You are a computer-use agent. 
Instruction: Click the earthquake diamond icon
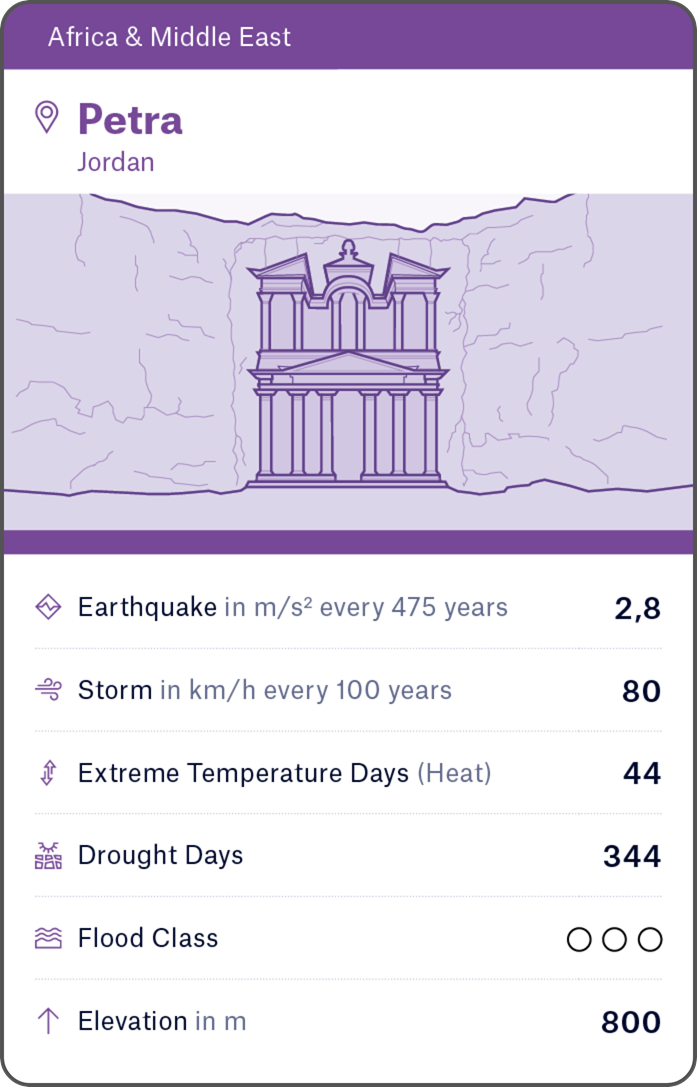(x=48, y=607)
